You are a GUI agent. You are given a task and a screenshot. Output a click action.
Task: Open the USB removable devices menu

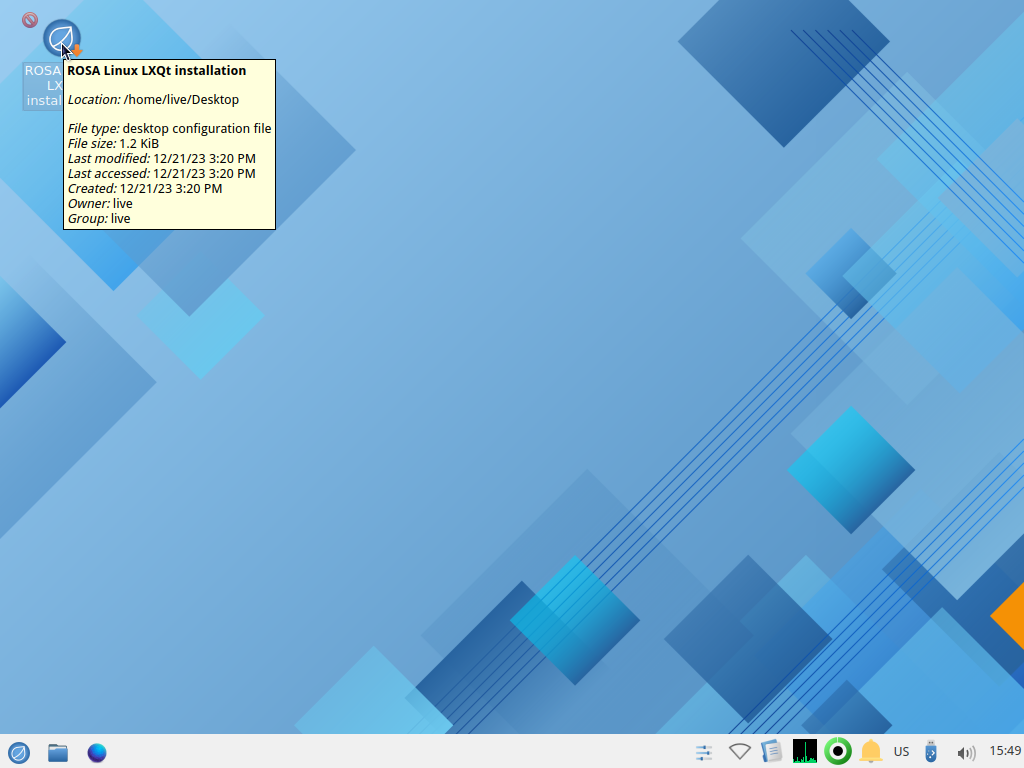pos(932,752)
